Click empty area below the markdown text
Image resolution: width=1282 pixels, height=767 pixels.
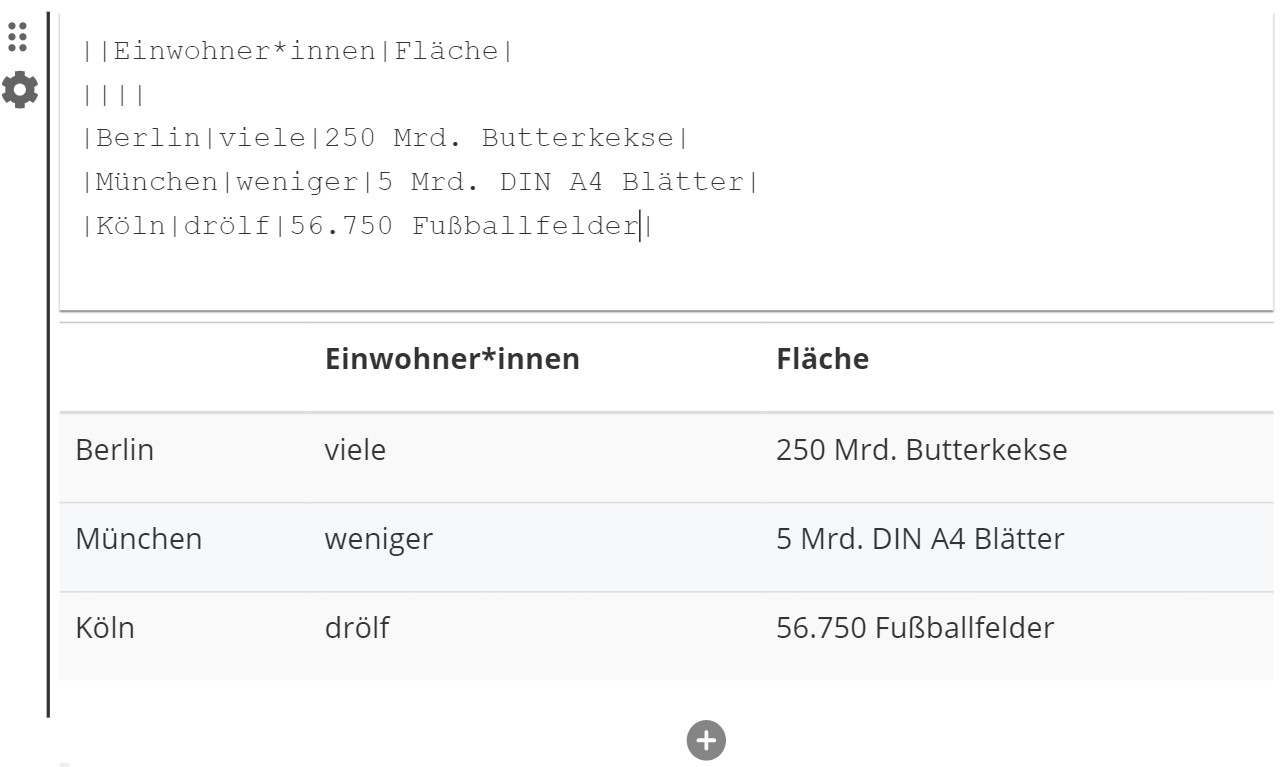(665, 276)
